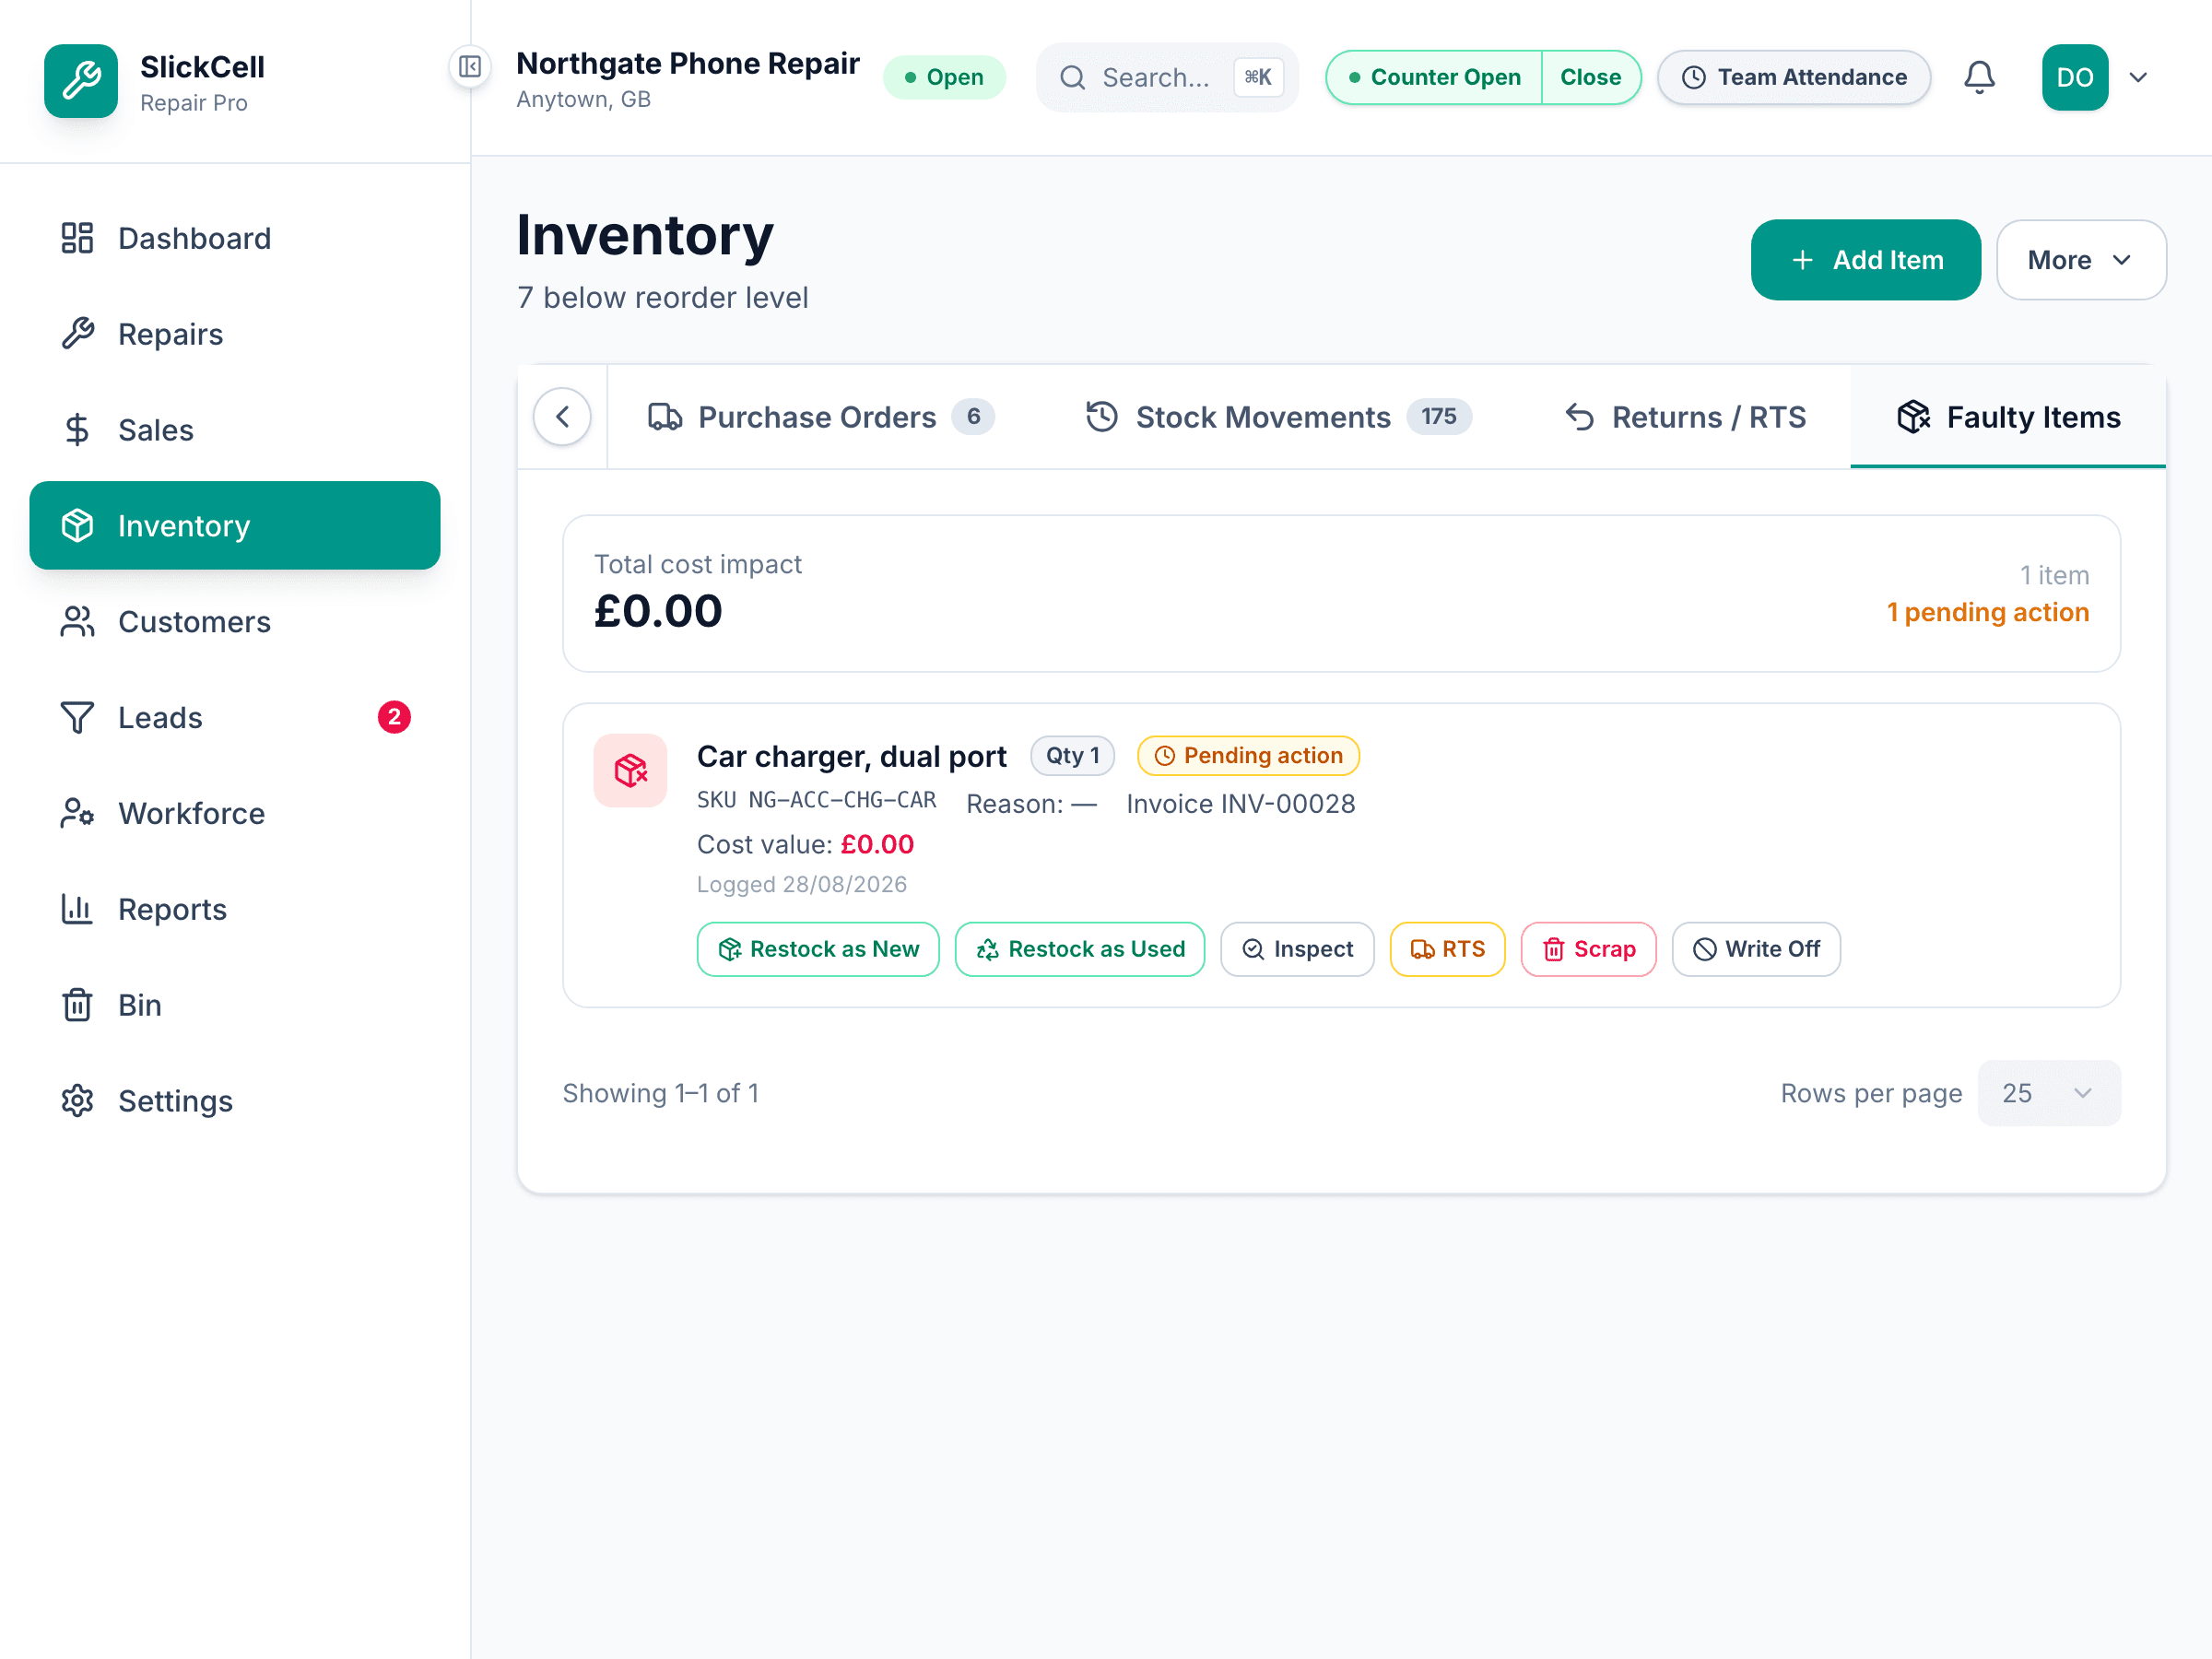Image resolution: width=2212 pixels, height=1659 pixels.
Task: Click the green Open store status pill
Action: (944, 77)
